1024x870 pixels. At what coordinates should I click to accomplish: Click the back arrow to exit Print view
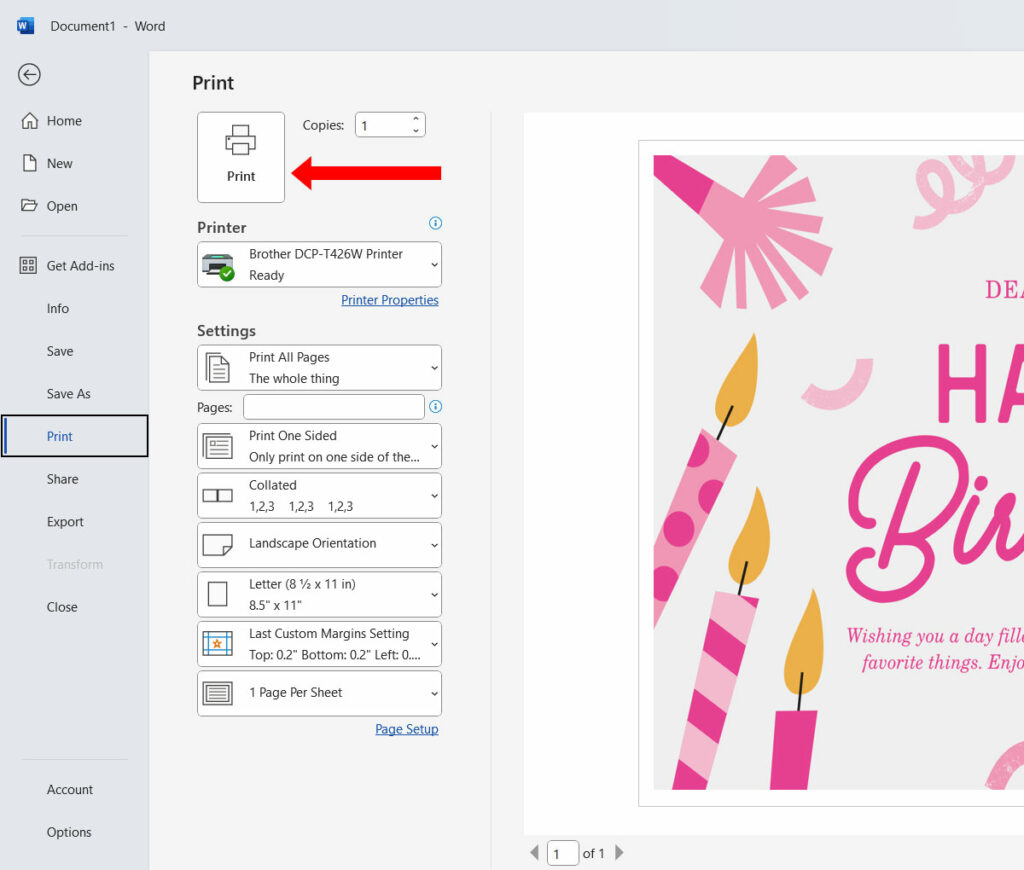click(29, 74)
